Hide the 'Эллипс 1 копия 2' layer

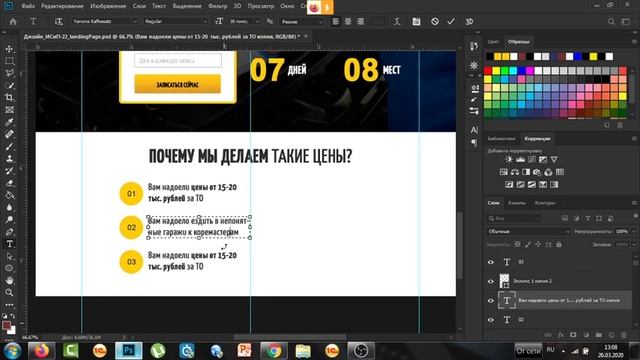491,281
